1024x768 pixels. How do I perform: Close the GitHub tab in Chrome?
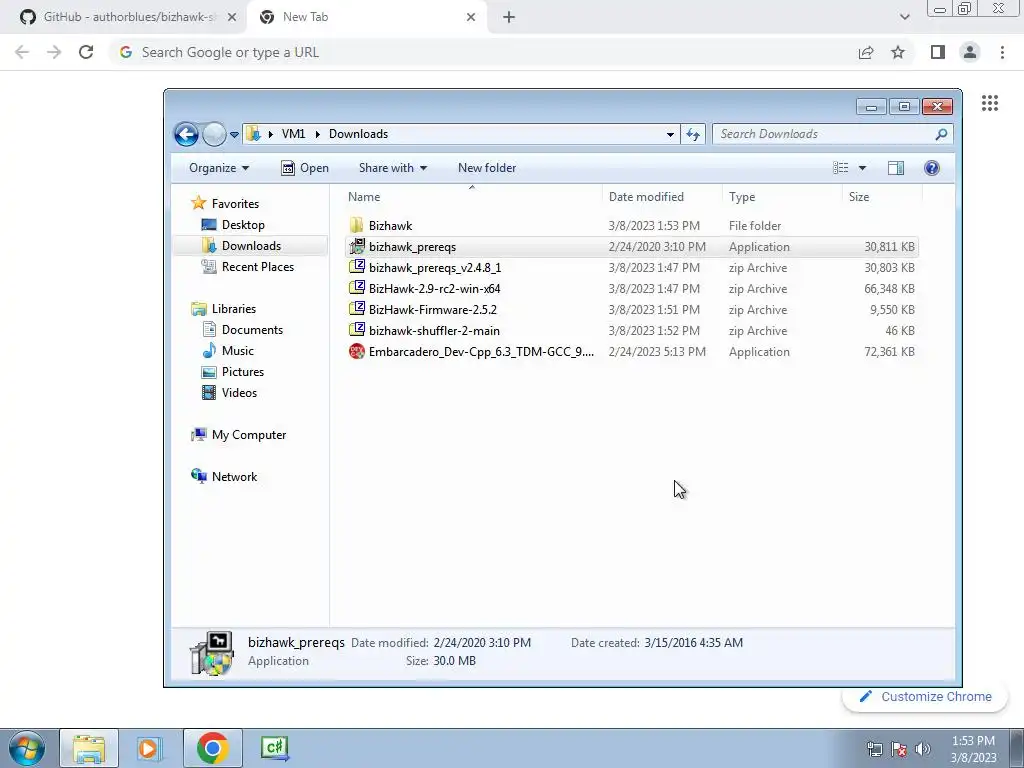231,18
